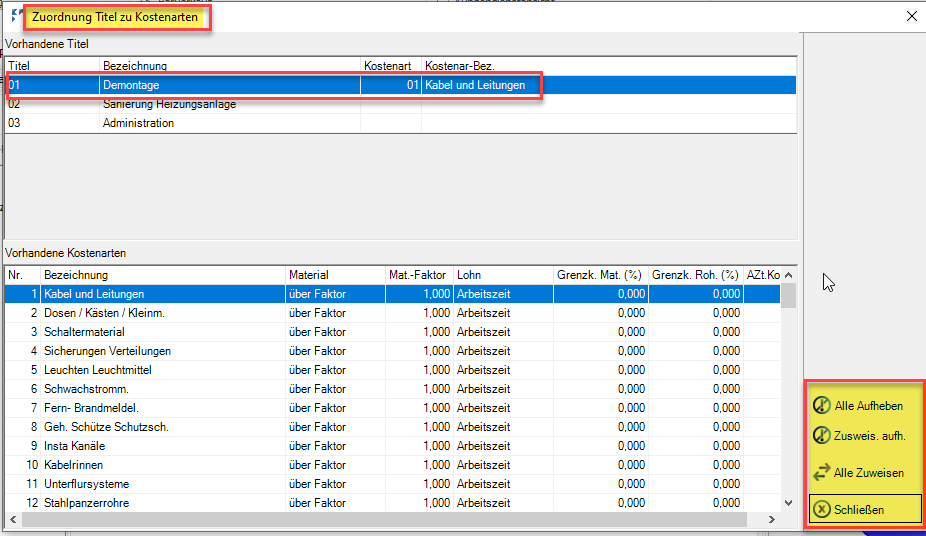926x536 pixels.
Task: Select cost type Dosen / Kästen / Kleinm.
Action: (105, 313)
